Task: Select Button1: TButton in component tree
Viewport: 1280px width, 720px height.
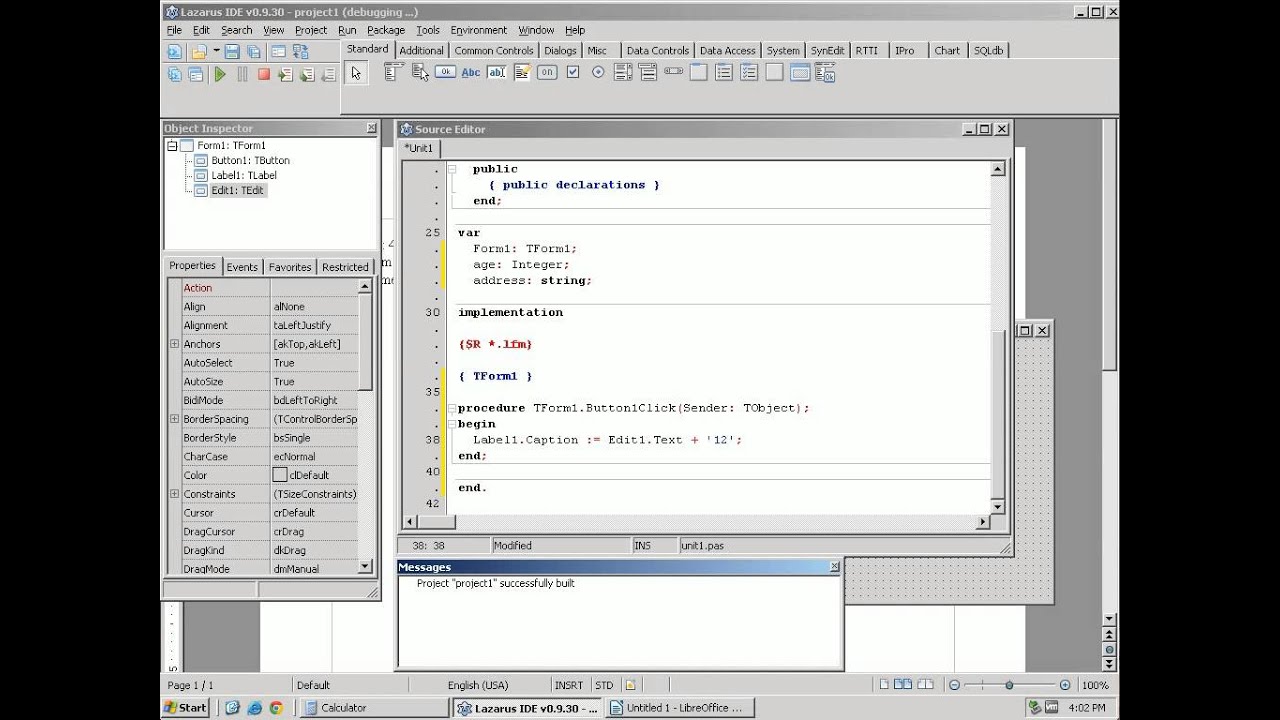Action: point(250,160)
